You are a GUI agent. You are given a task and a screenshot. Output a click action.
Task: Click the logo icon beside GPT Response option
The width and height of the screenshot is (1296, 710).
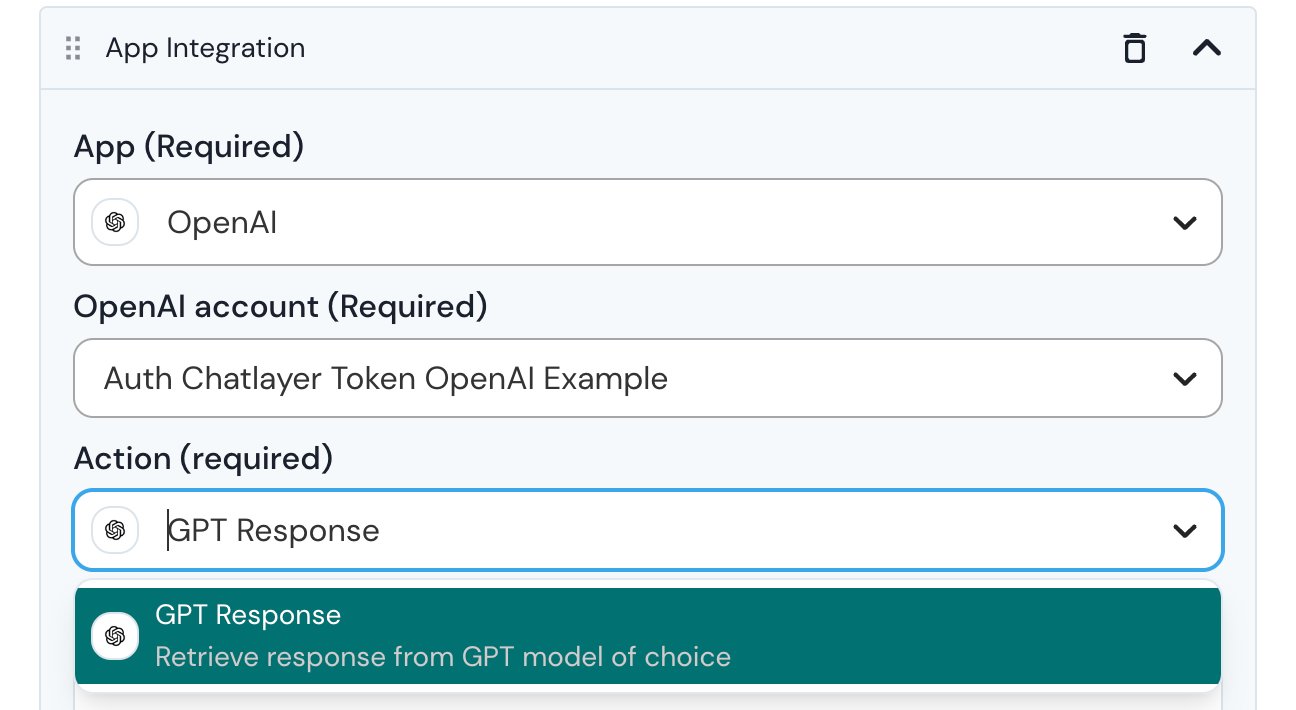click(x=115, y=636)
